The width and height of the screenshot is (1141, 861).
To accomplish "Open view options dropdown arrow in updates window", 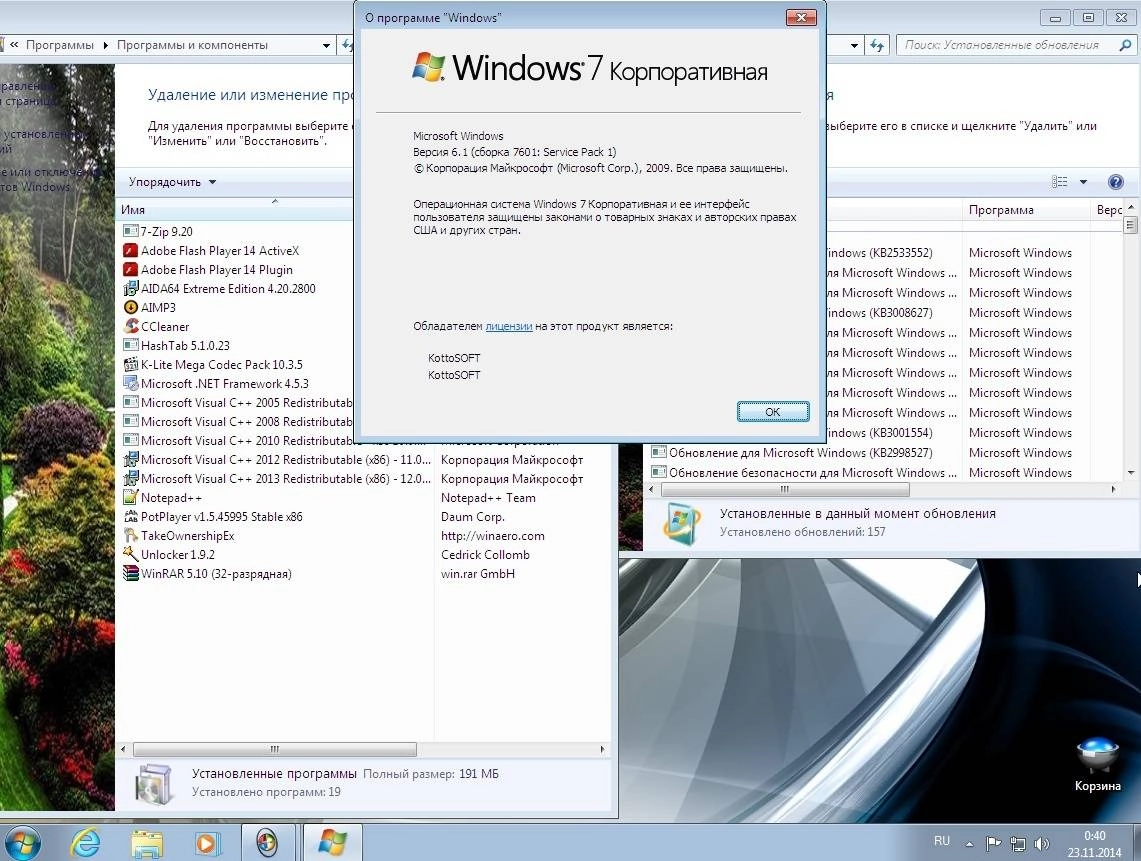I will point(1083,182).
